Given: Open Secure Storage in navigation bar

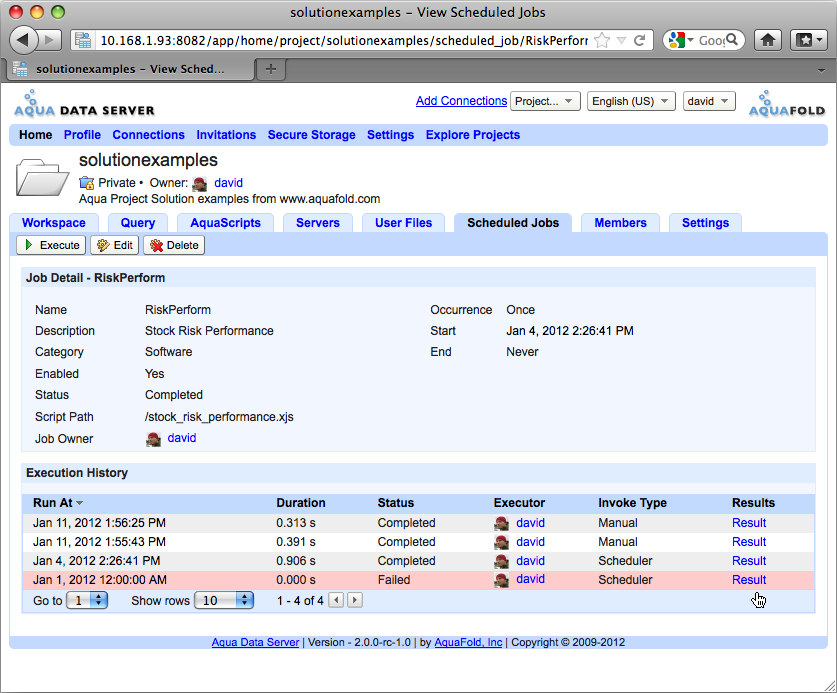Looking at the screenshot, I should [312, 135].
